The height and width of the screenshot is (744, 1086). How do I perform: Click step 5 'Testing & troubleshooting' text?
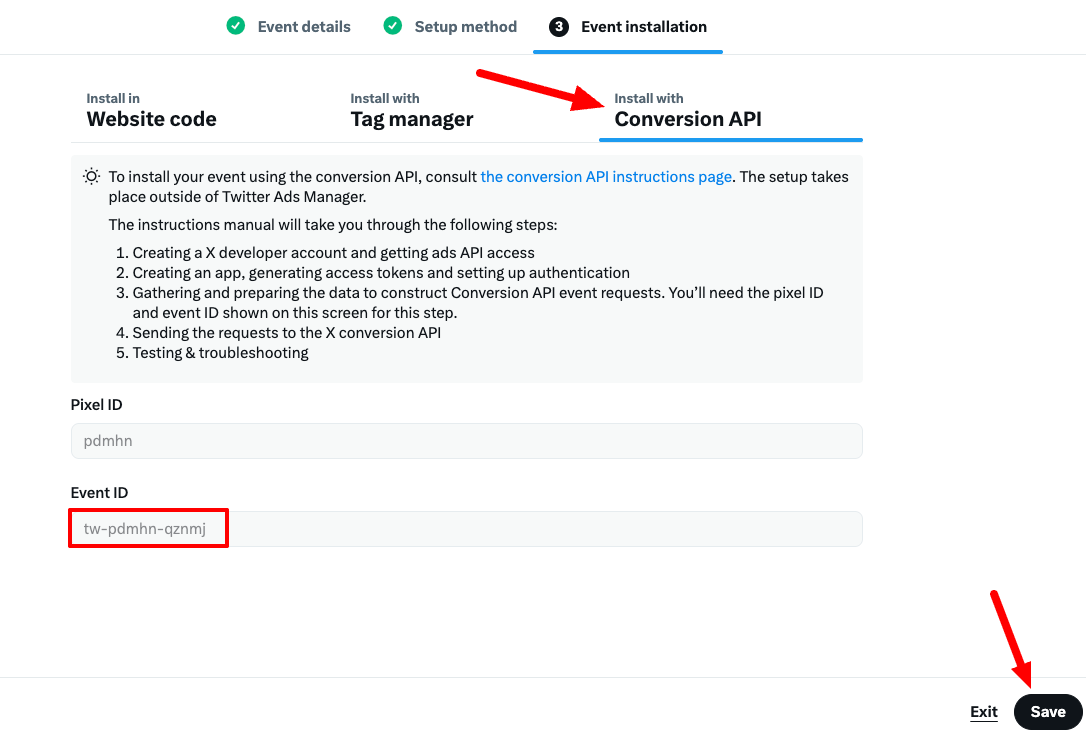click(220, 353)
